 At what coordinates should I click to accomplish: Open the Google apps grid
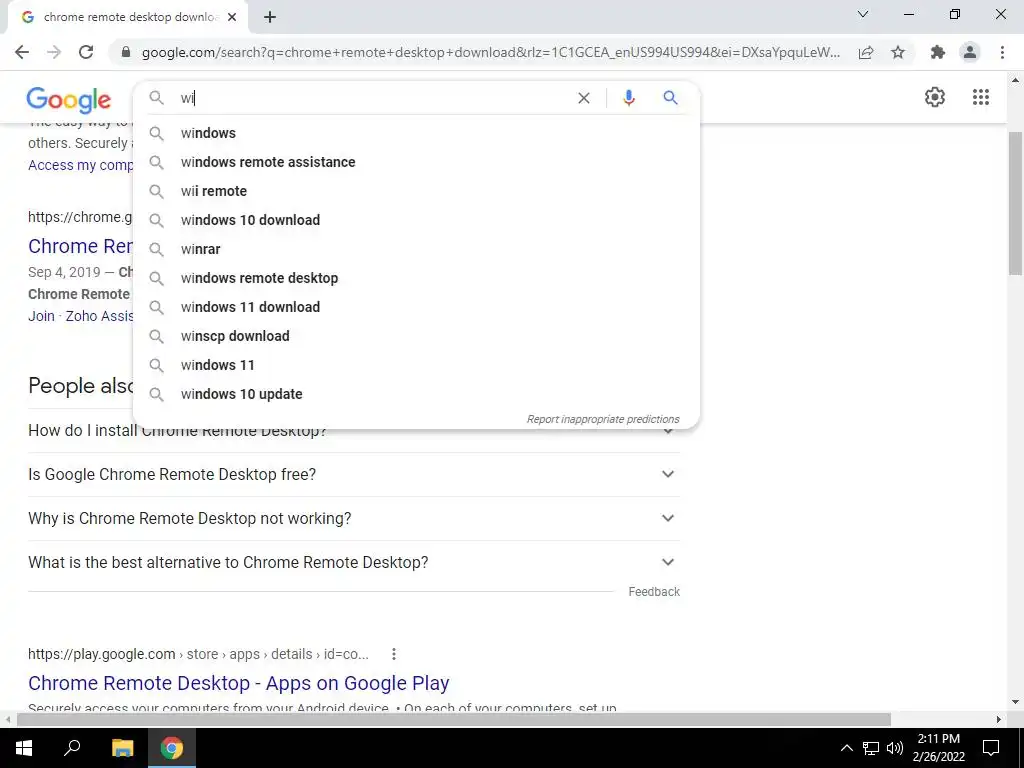pos(980,97)
